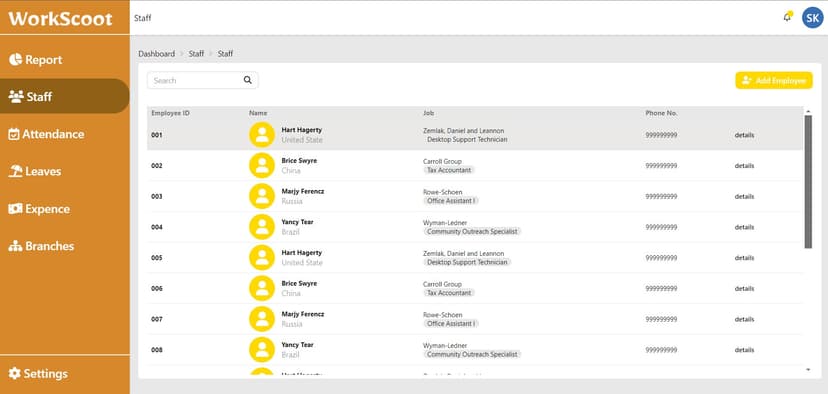Click avatar of employee 006
The image size is (828, 394).
click(262, 288)
